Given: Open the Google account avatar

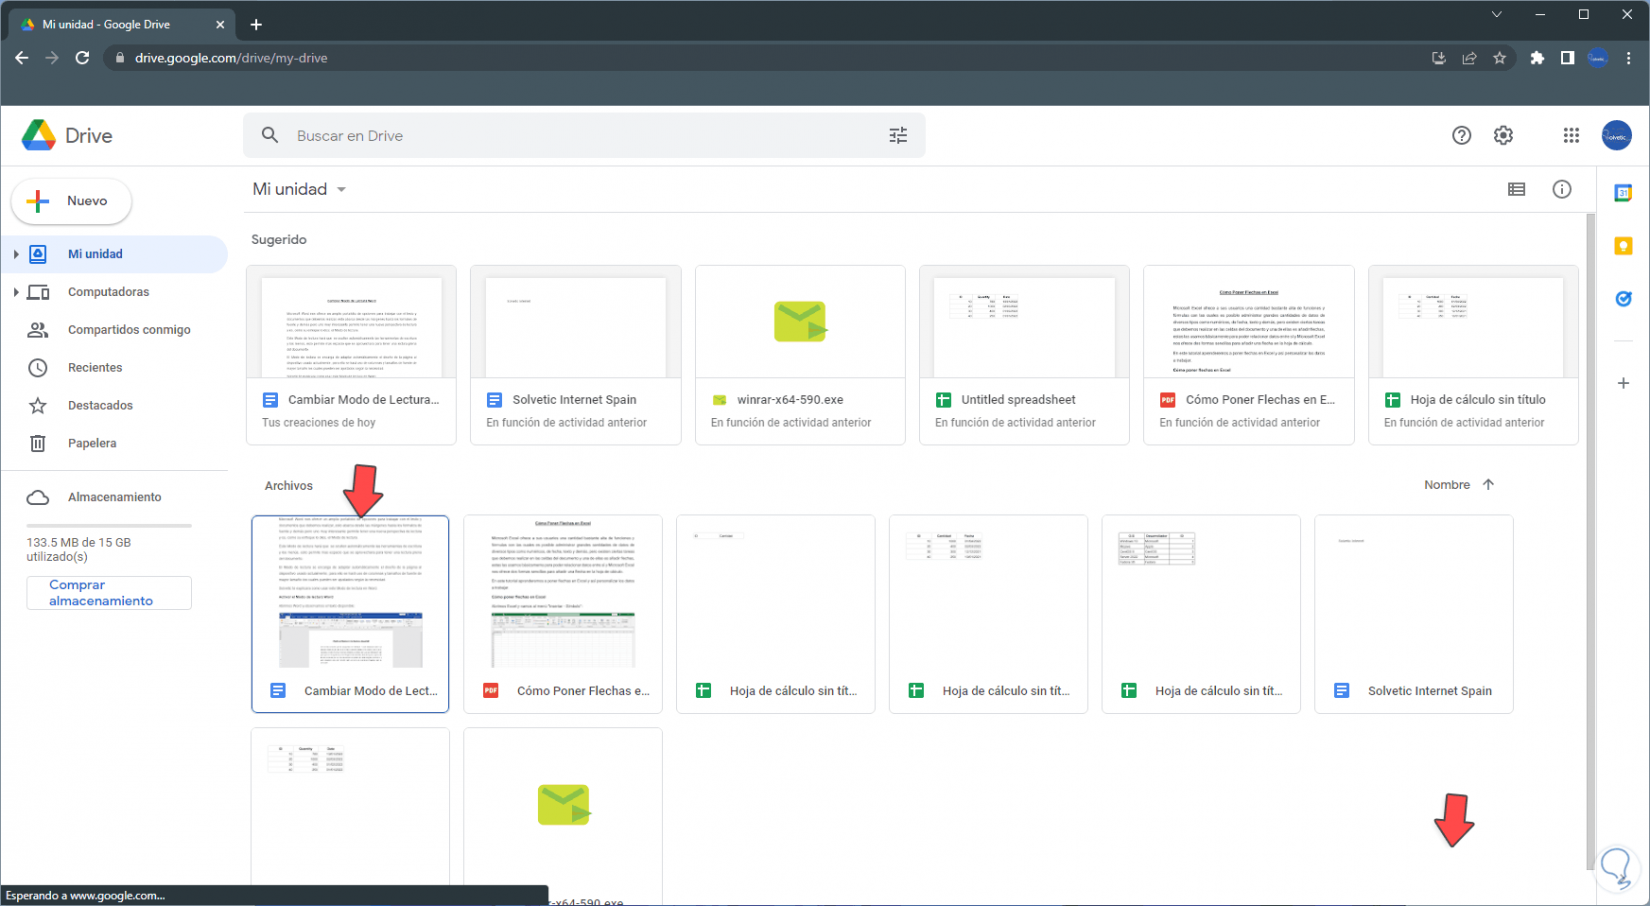Looking at the screenshot, I should click(1616, 135).
